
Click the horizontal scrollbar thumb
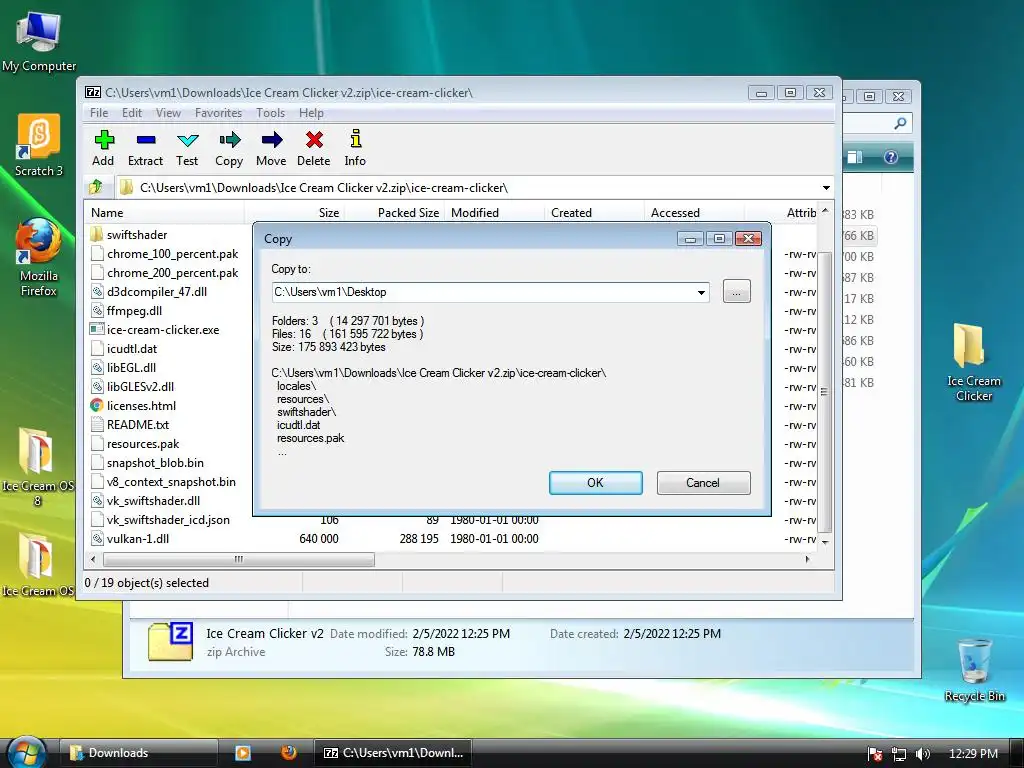[x=238, y=560]
